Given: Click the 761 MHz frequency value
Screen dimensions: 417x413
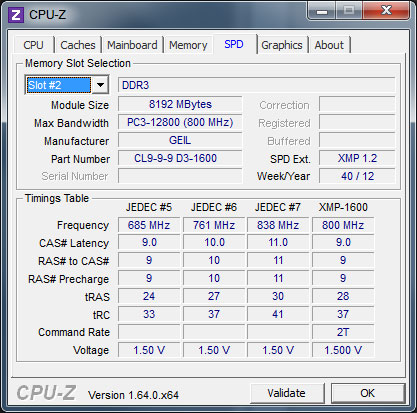Looking at the screenshot, I should click(214, 225).
